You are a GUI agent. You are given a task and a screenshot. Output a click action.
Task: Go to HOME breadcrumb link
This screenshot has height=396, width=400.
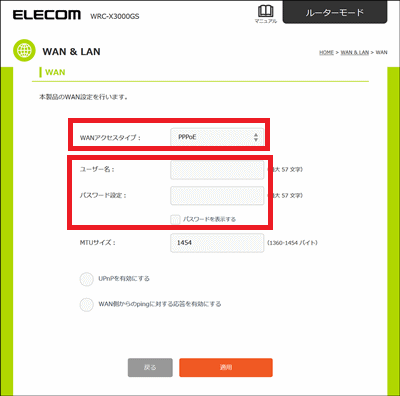pyautogui.click(x=326, y=52)
